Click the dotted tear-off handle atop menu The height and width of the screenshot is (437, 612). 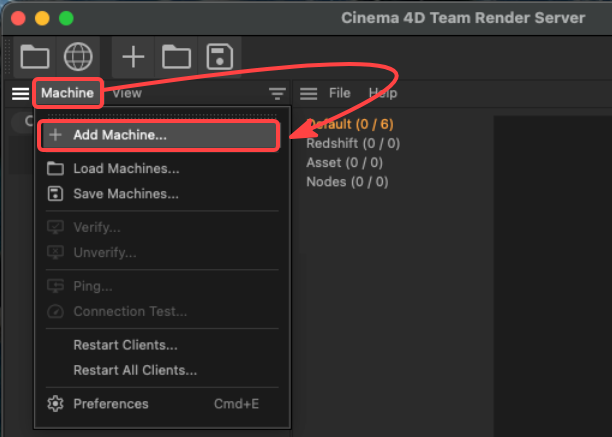pos(161,115)
